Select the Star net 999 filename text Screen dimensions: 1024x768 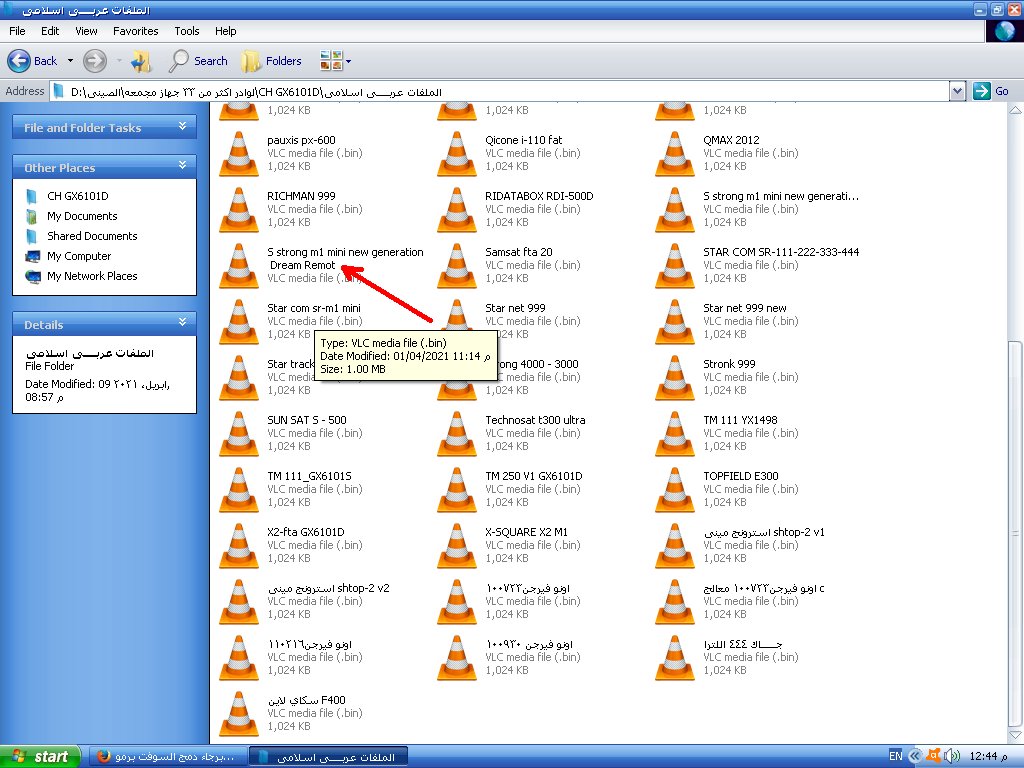click(x=515, y=308)
